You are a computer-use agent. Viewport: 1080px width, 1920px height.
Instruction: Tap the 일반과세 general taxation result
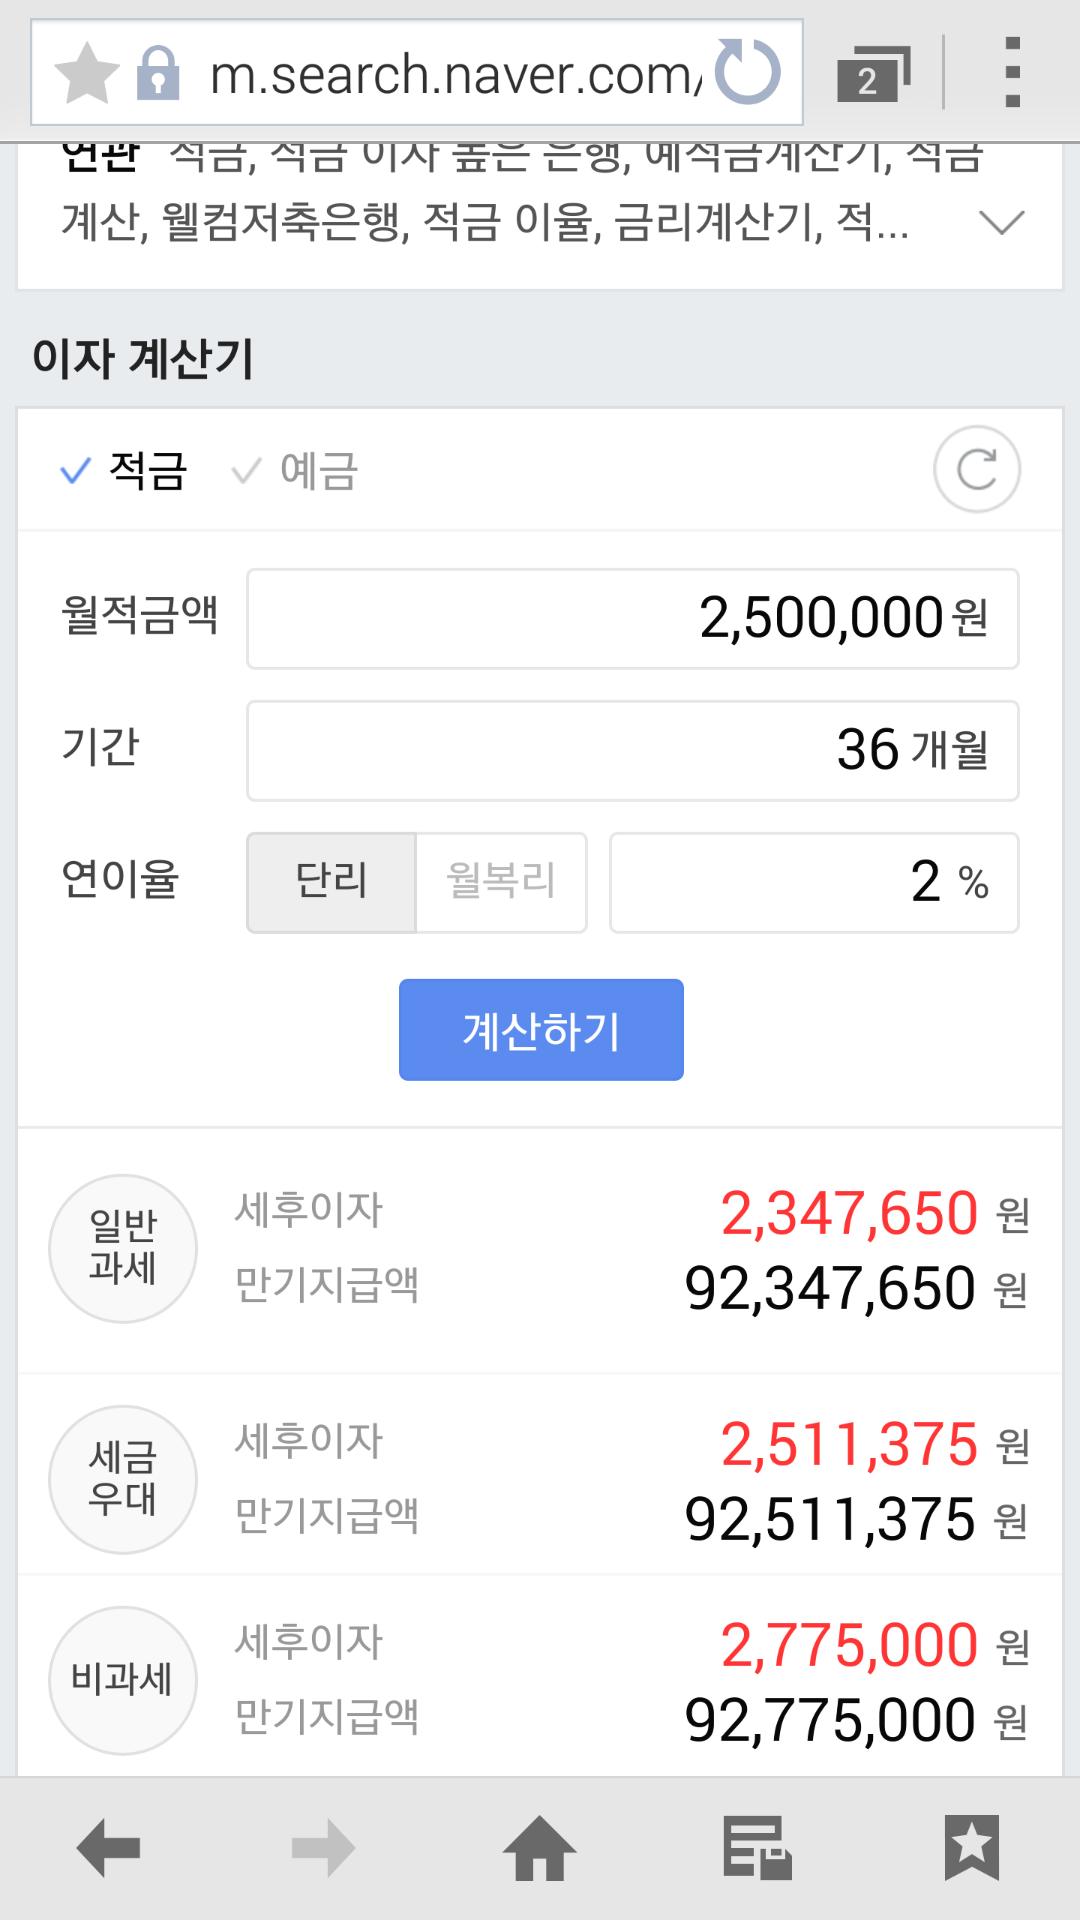123,1248
